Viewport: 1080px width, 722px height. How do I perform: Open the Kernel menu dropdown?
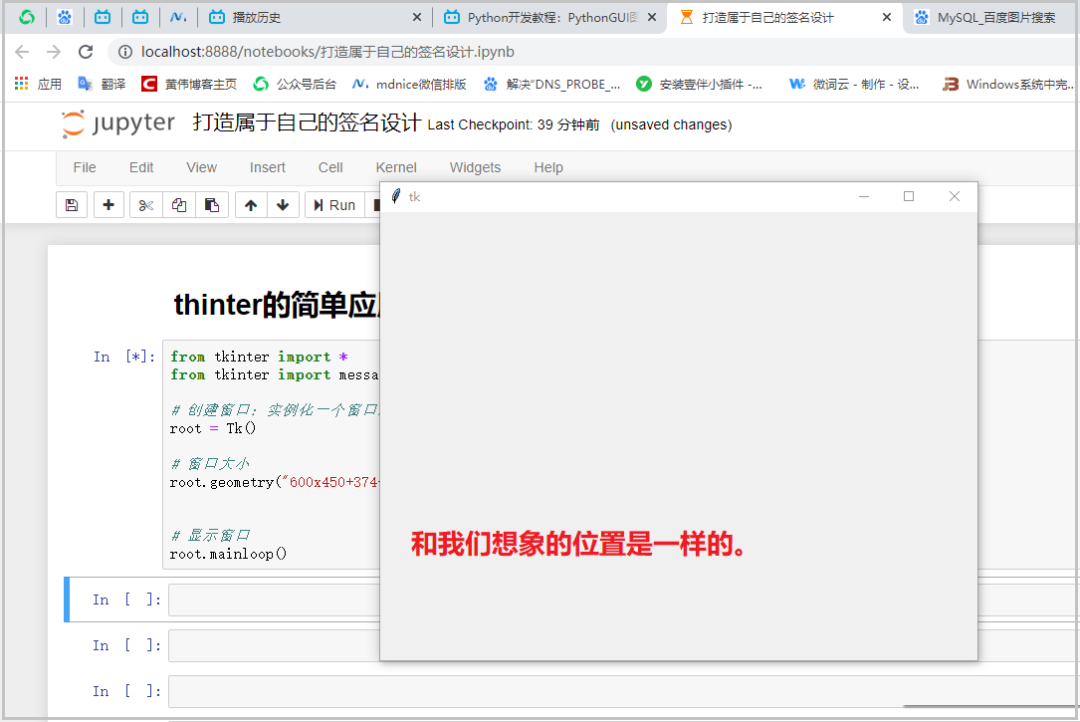tap(396, 167)
